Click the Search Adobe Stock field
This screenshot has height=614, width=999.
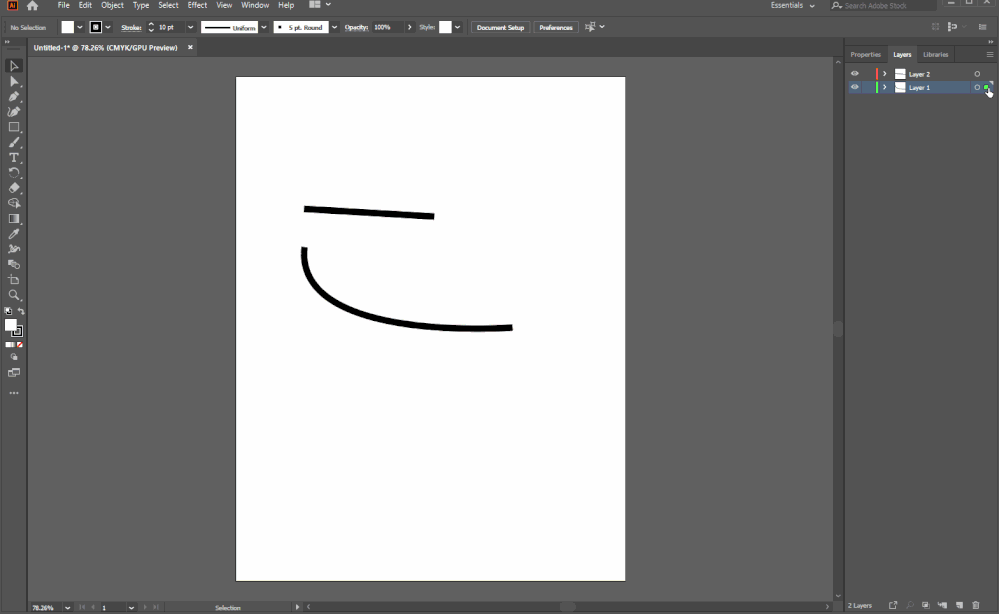tap(881, 5)
